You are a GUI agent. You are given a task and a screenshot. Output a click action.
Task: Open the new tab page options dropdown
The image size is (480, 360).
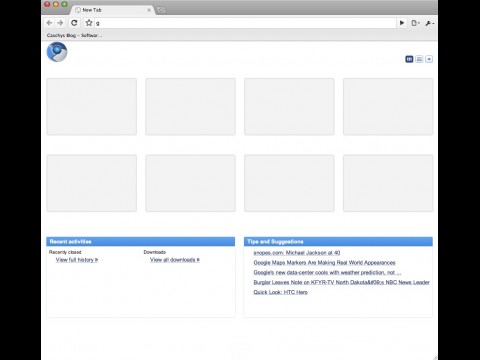[429, 59]
